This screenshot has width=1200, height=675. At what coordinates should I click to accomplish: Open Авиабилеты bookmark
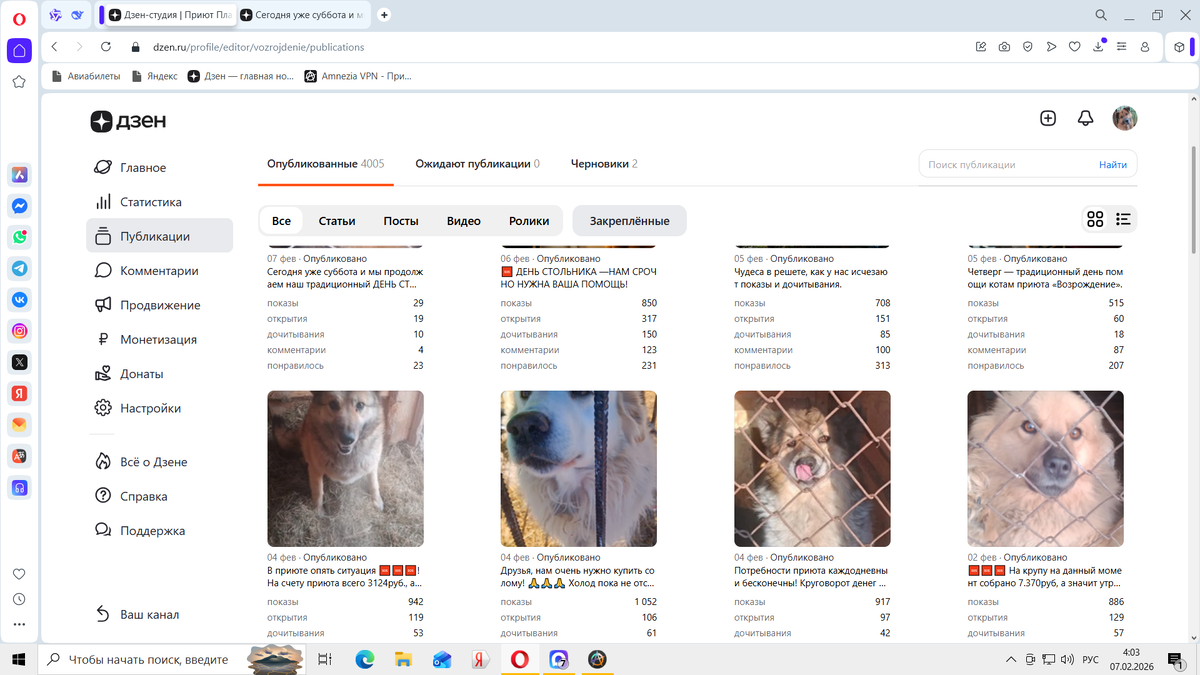(84, 76)
